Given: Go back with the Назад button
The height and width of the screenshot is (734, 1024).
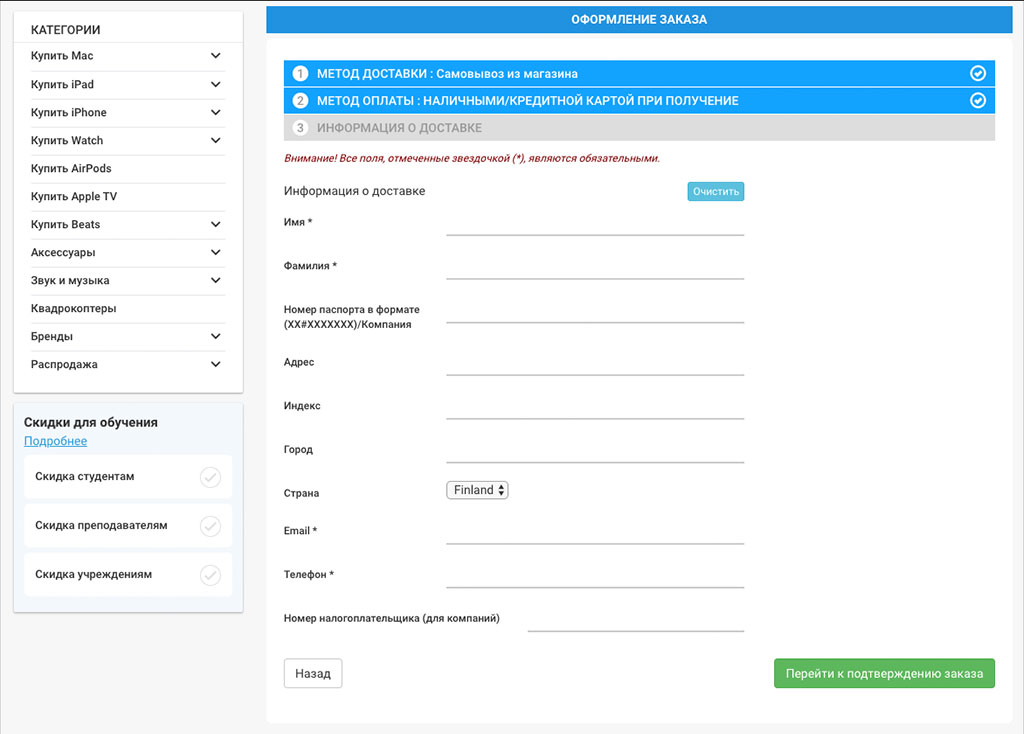Looking at the screenshot, I should [x=313, y=674].
